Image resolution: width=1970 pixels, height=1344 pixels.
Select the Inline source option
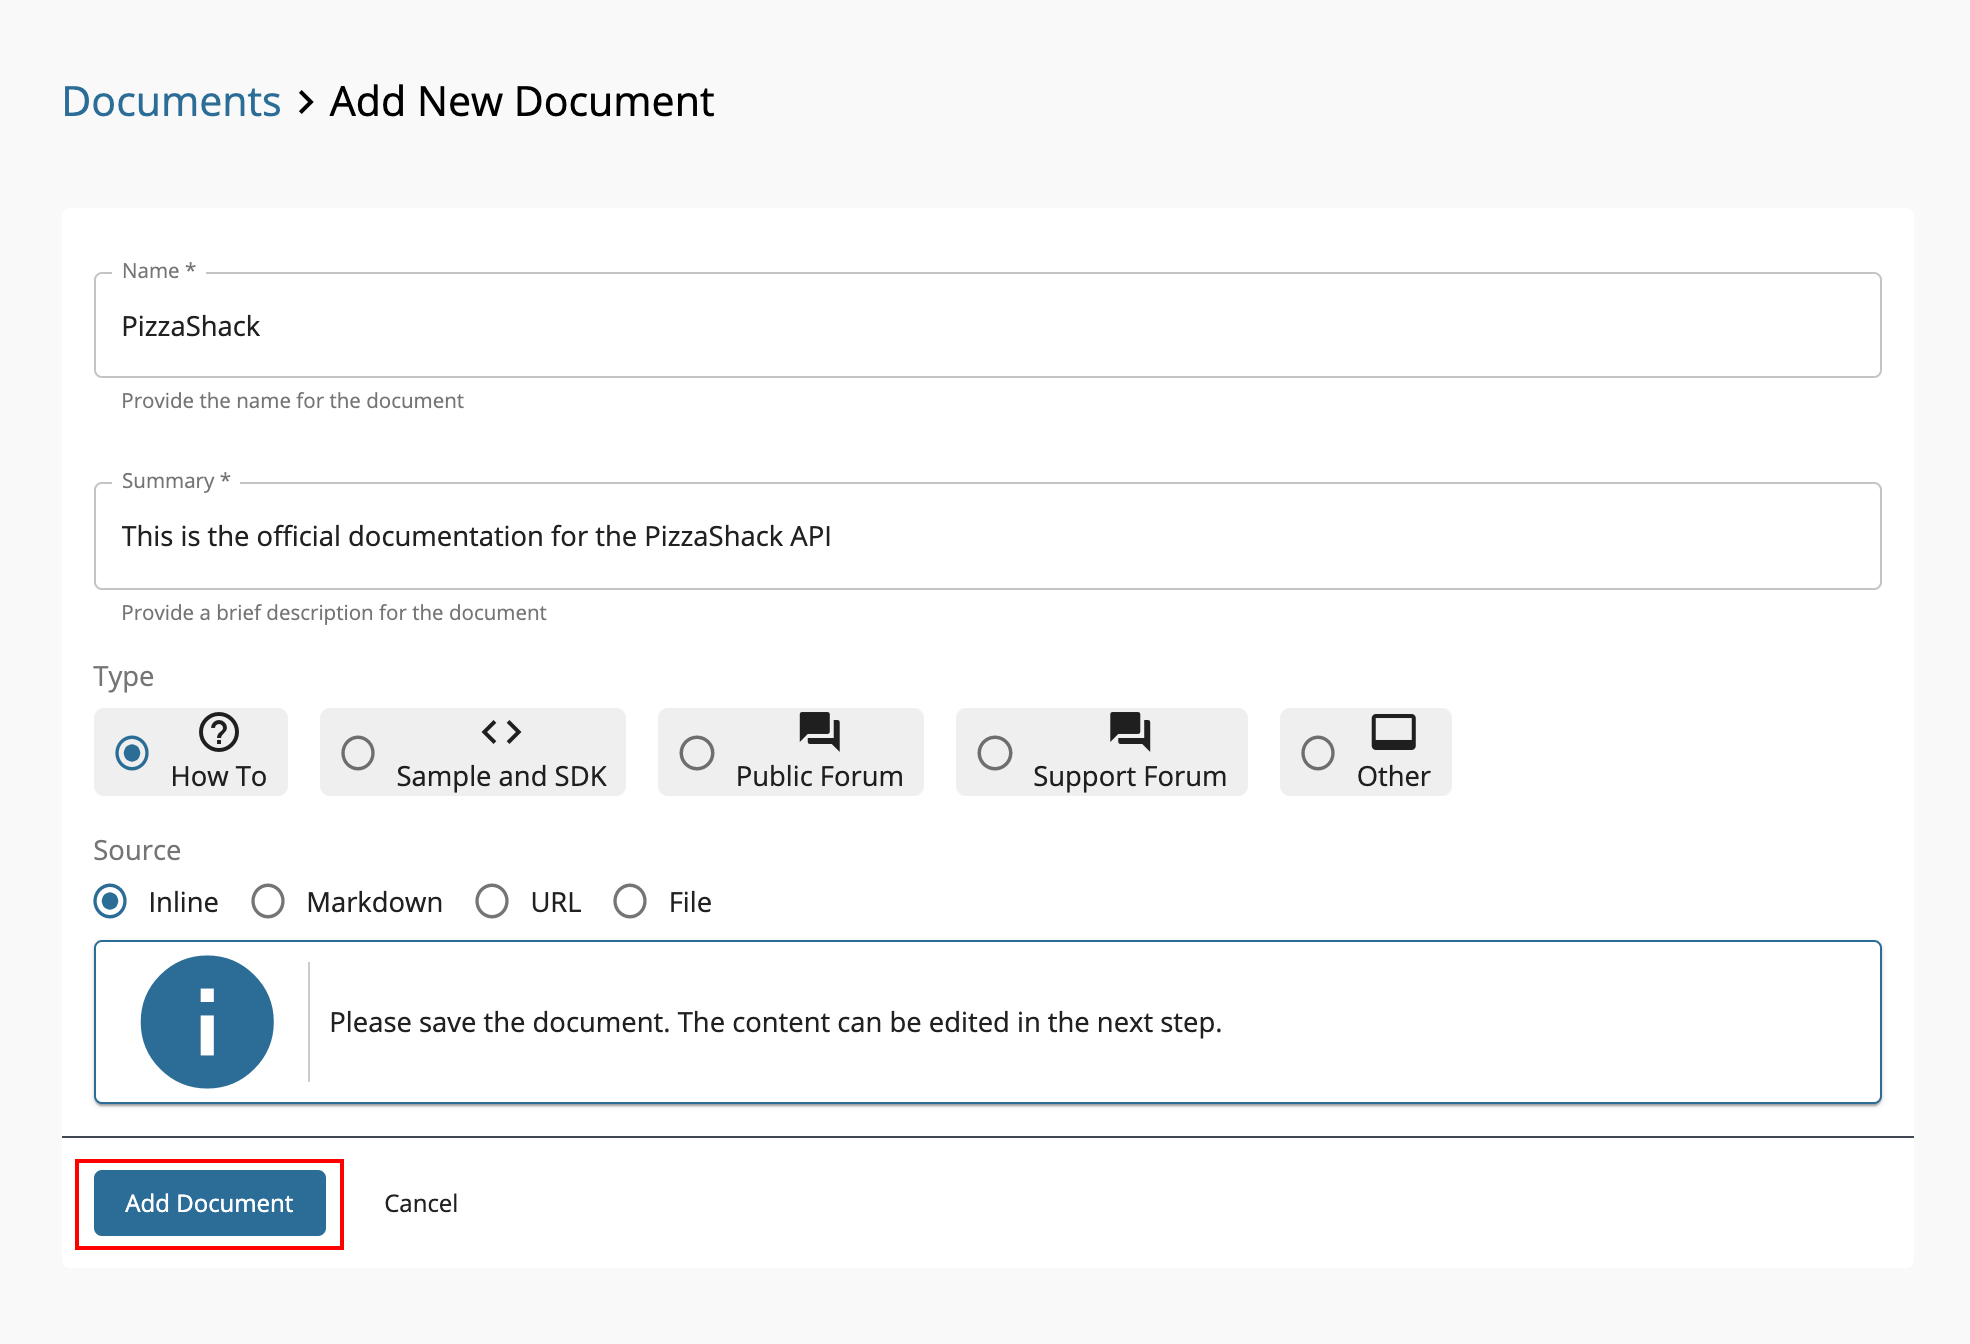coord(111,902)
